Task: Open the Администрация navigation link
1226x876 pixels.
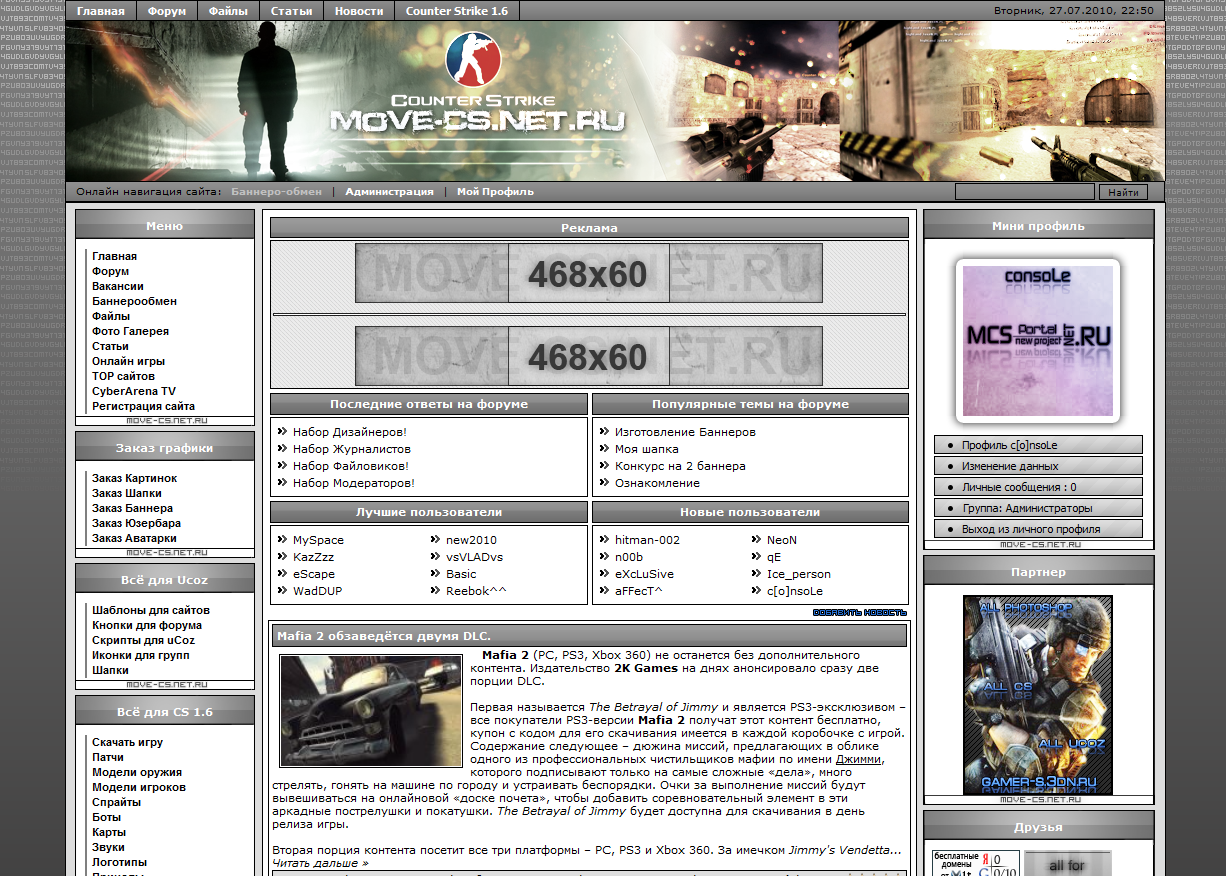Action: pos(389,191)
